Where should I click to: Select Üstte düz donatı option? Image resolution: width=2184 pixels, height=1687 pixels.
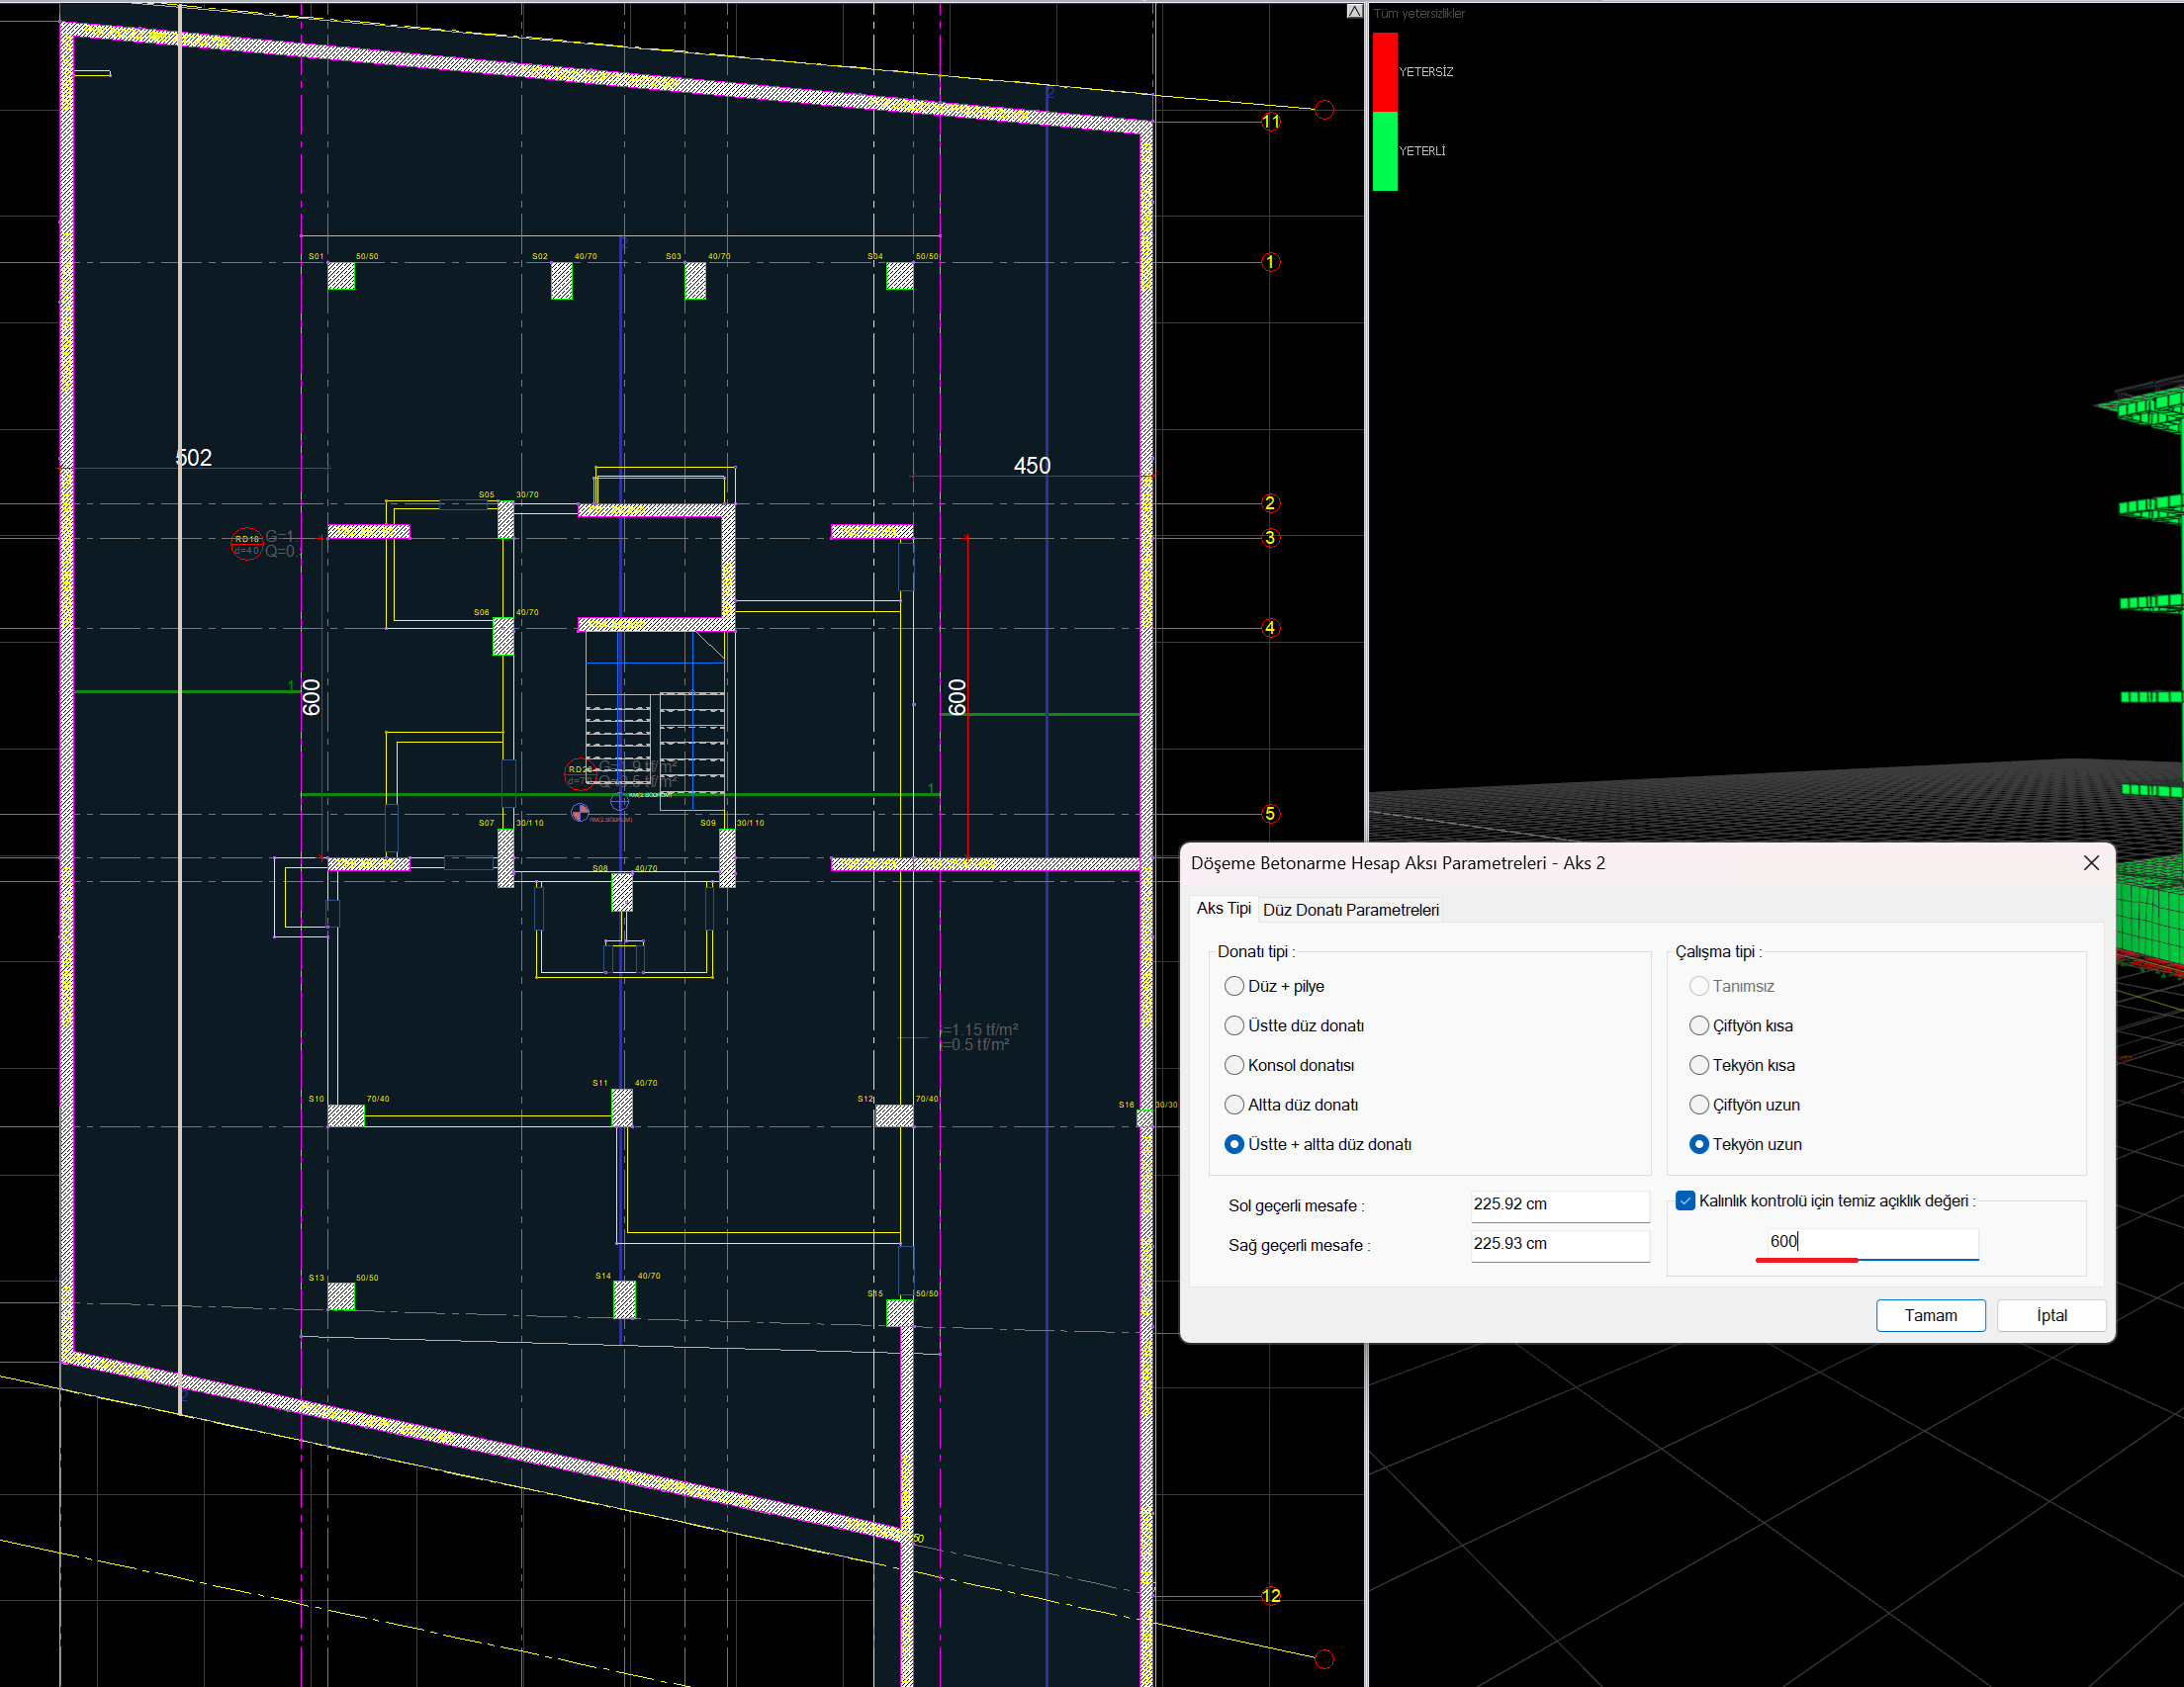tap(1294, 1026)
